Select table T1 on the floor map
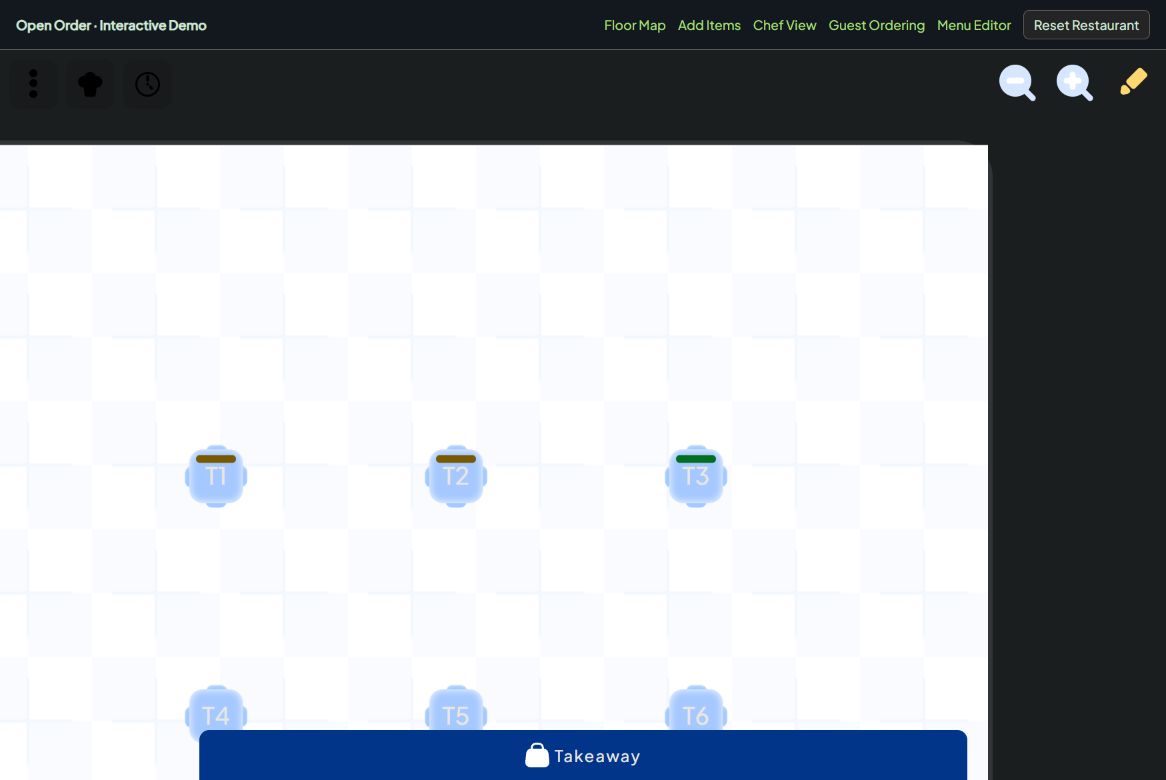1166x780 pixels. [216, 476]
